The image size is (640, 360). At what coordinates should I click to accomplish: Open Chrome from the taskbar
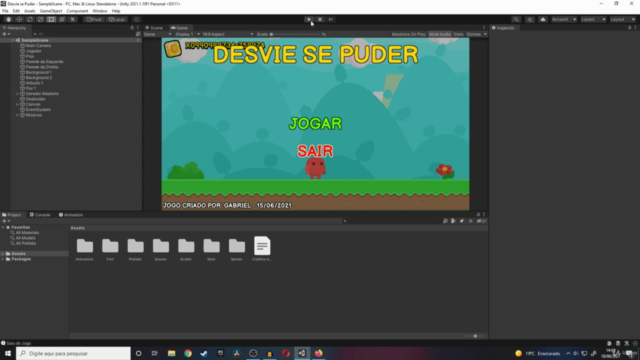(x=188, y=353)
